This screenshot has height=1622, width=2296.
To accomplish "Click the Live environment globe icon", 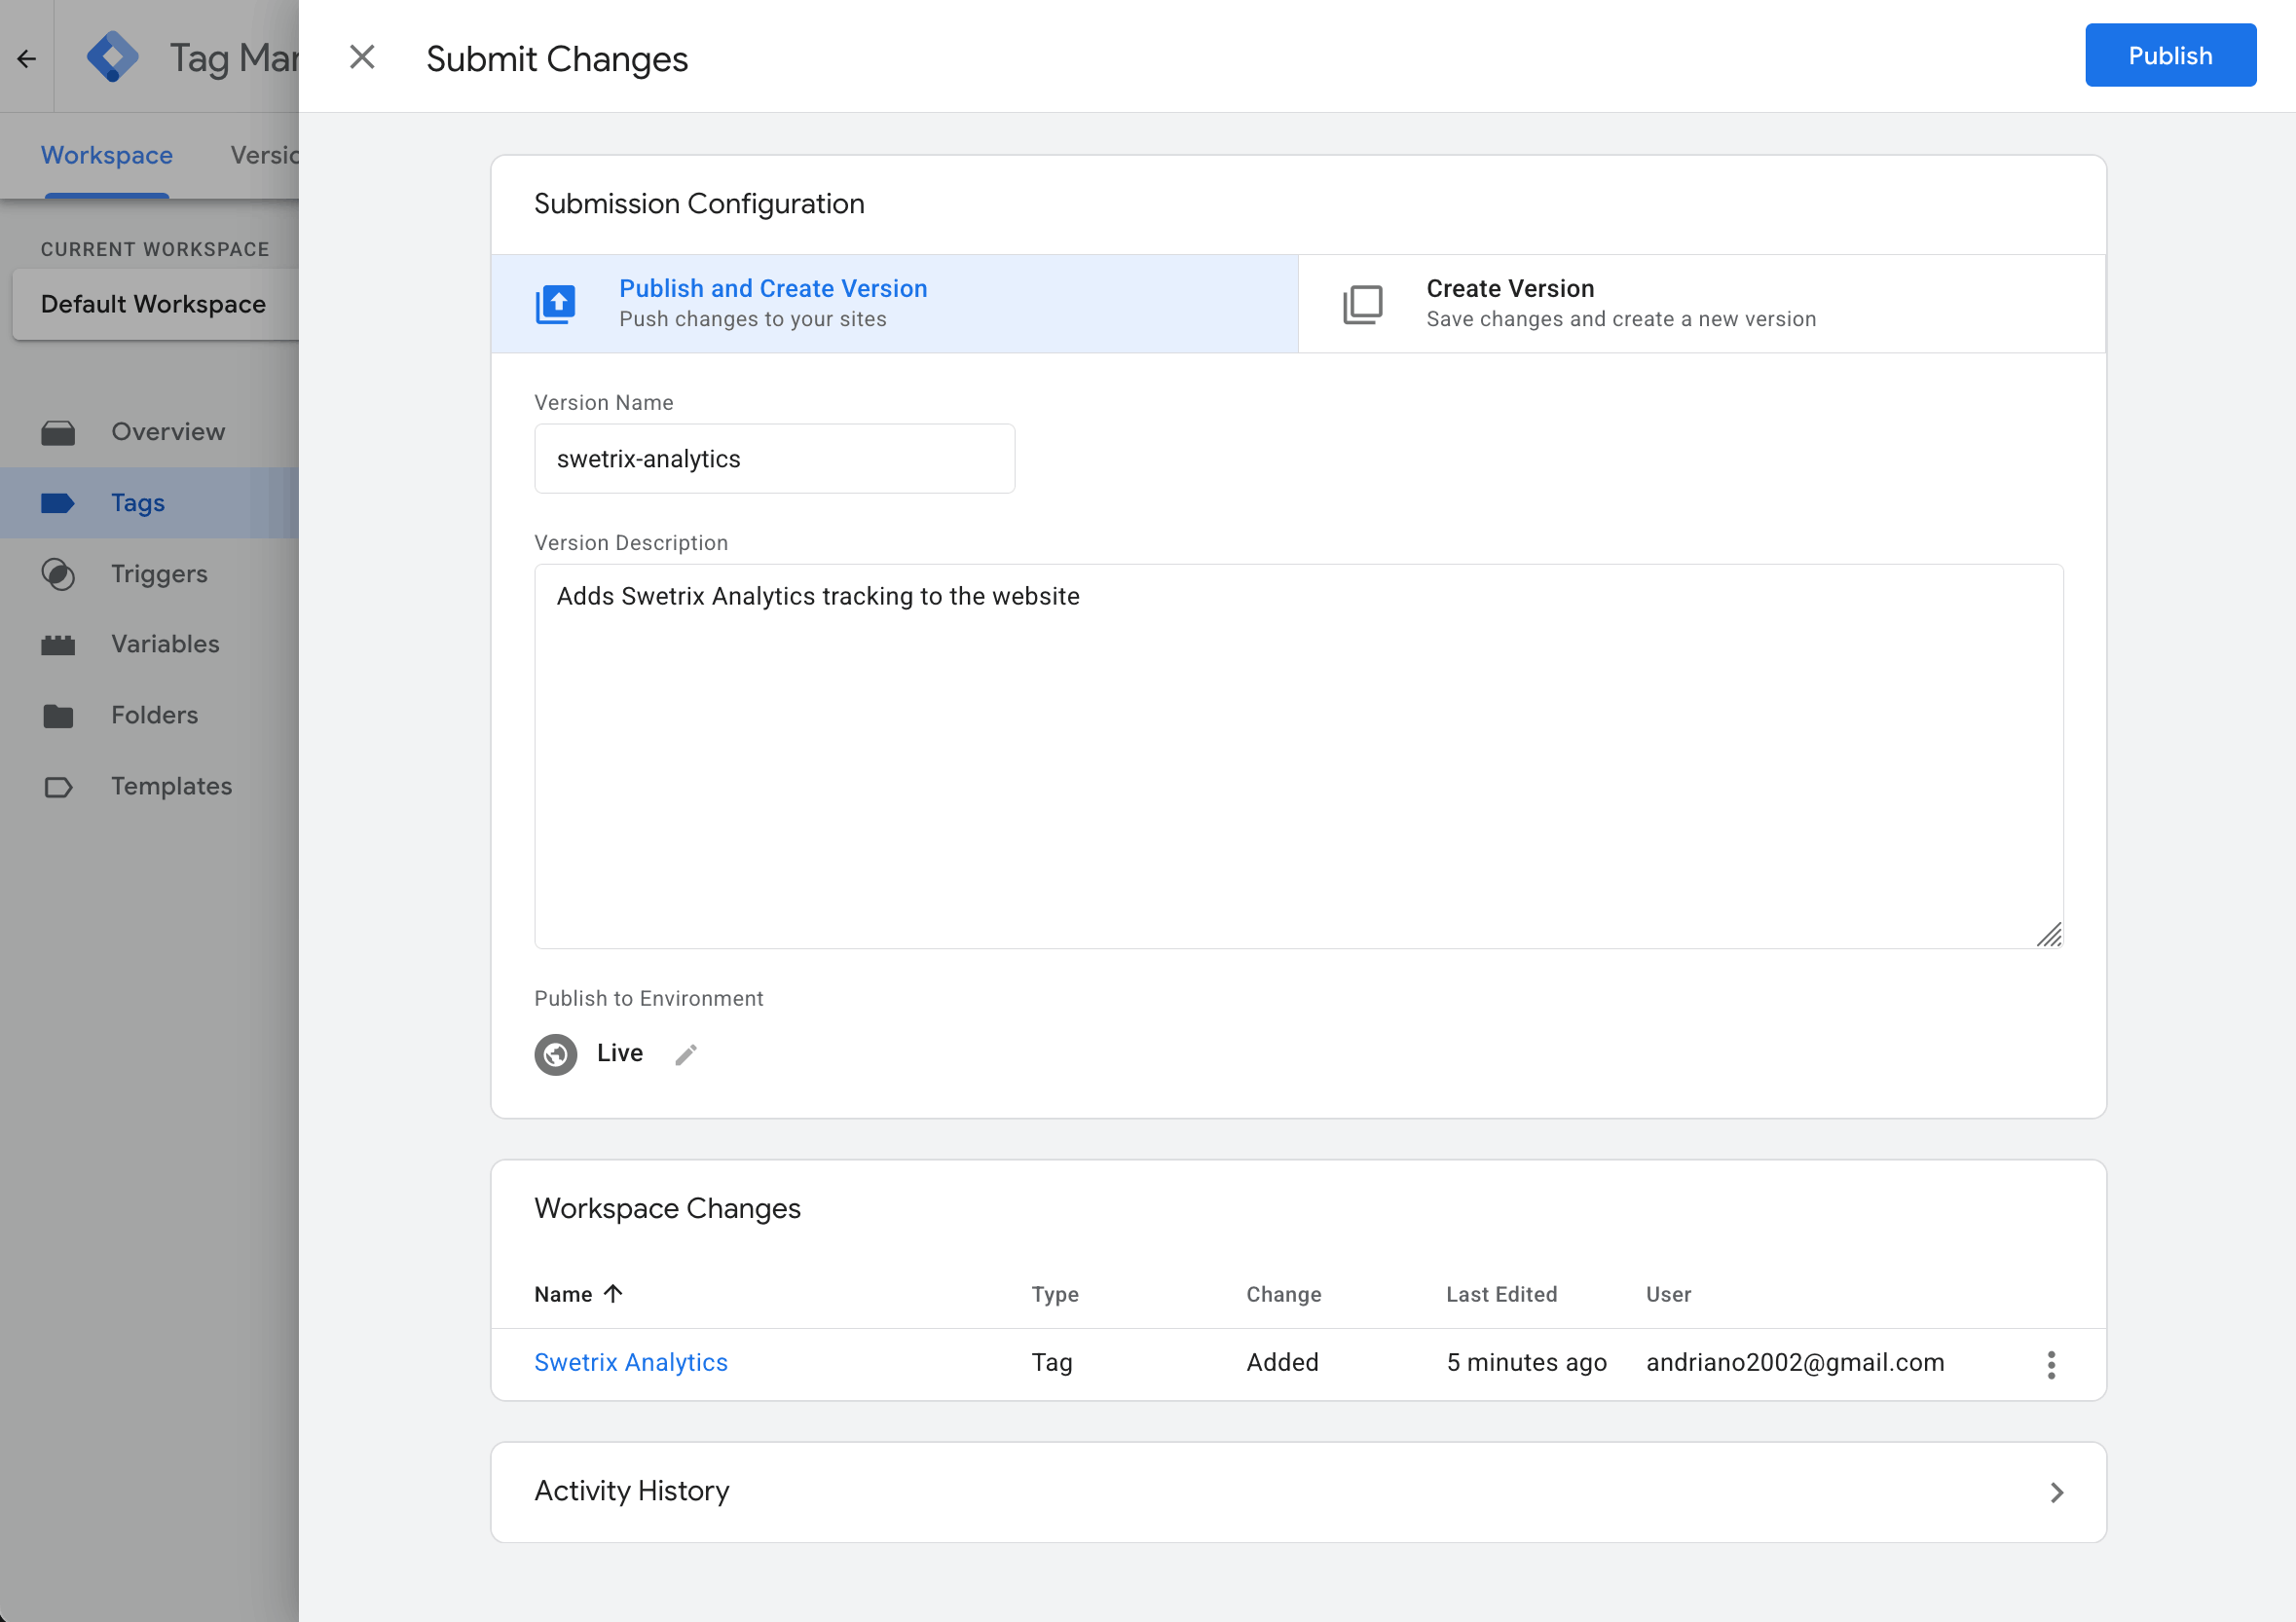I will [556, 1054].
